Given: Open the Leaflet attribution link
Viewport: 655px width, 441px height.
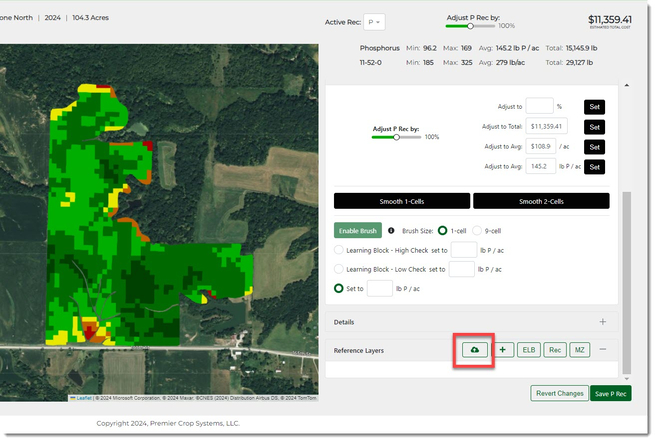Looking at the screenshot, I should [85, 398].
